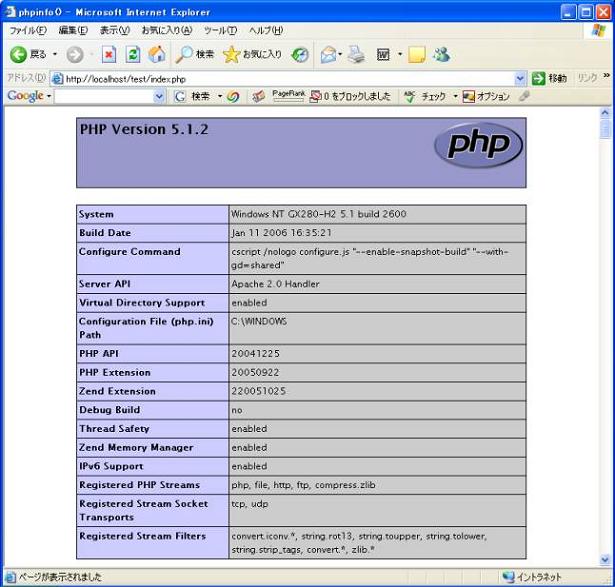Open the Search magnifier toolbar button
Image resolution: width=615 pixels, height=587 pixels.
pos(195,55)
